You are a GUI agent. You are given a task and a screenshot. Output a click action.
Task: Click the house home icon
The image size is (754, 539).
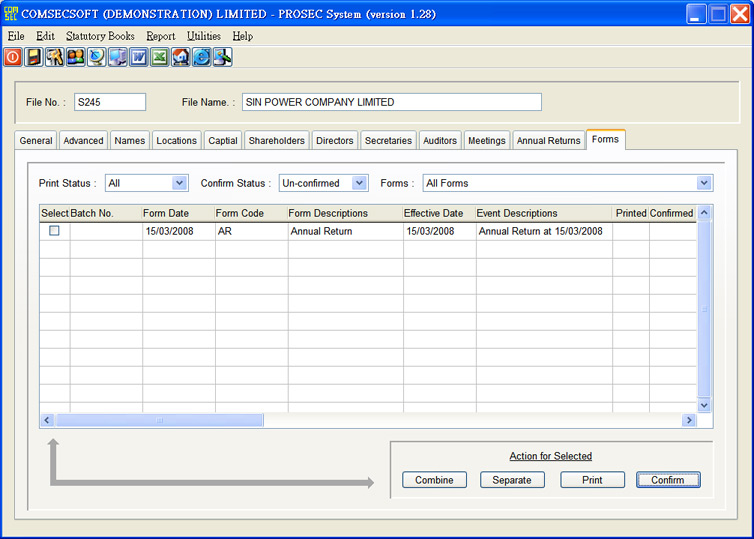[x=180, y=57]
